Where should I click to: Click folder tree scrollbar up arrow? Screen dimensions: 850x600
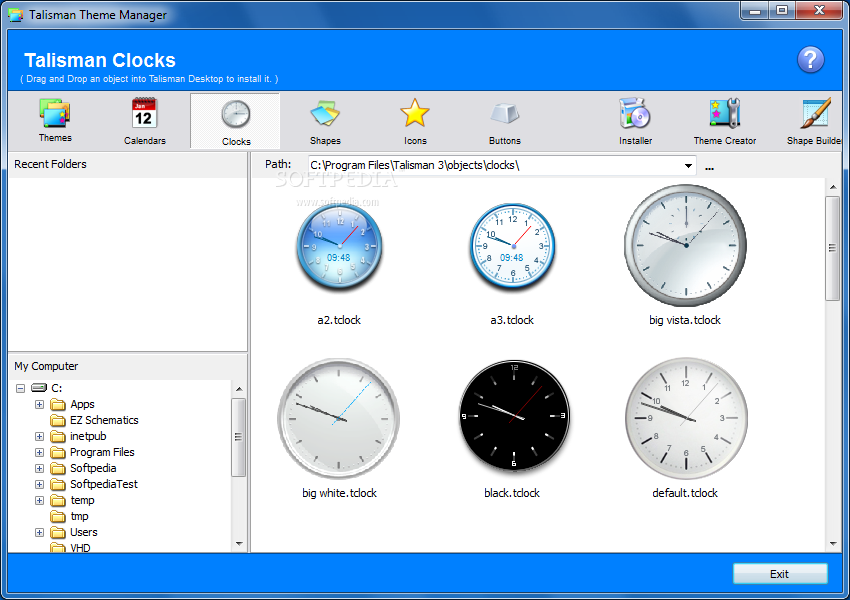[239, 389]
